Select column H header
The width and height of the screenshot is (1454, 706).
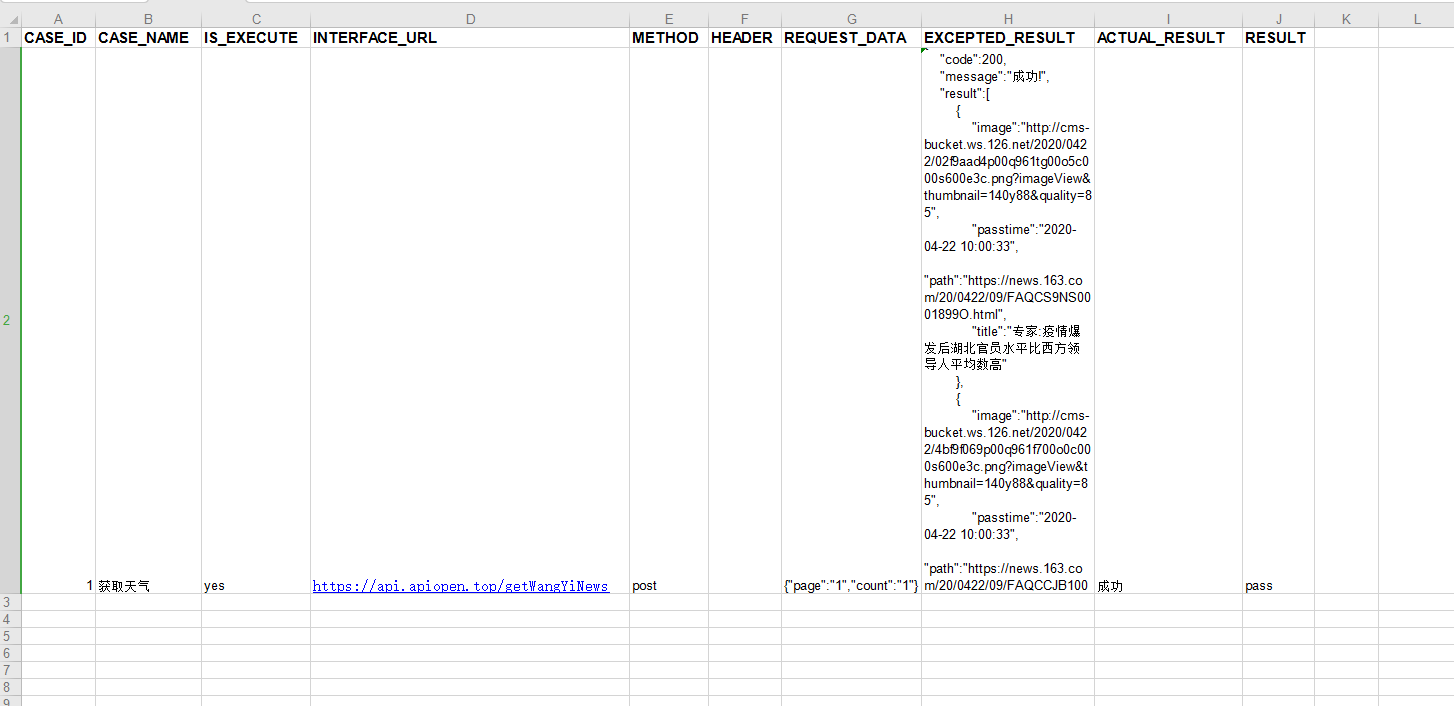(1008, 19)
